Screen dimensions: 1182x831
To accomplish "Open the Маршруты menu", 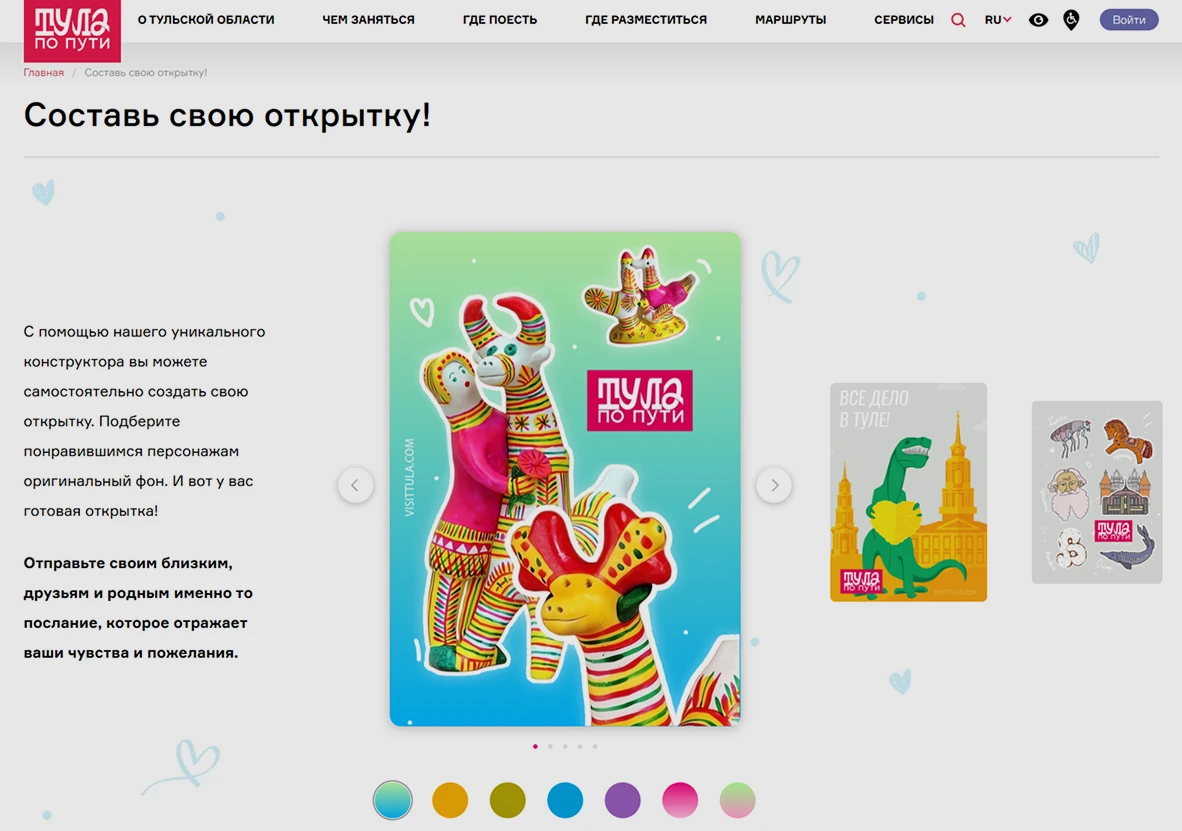I will click(791, 20).
